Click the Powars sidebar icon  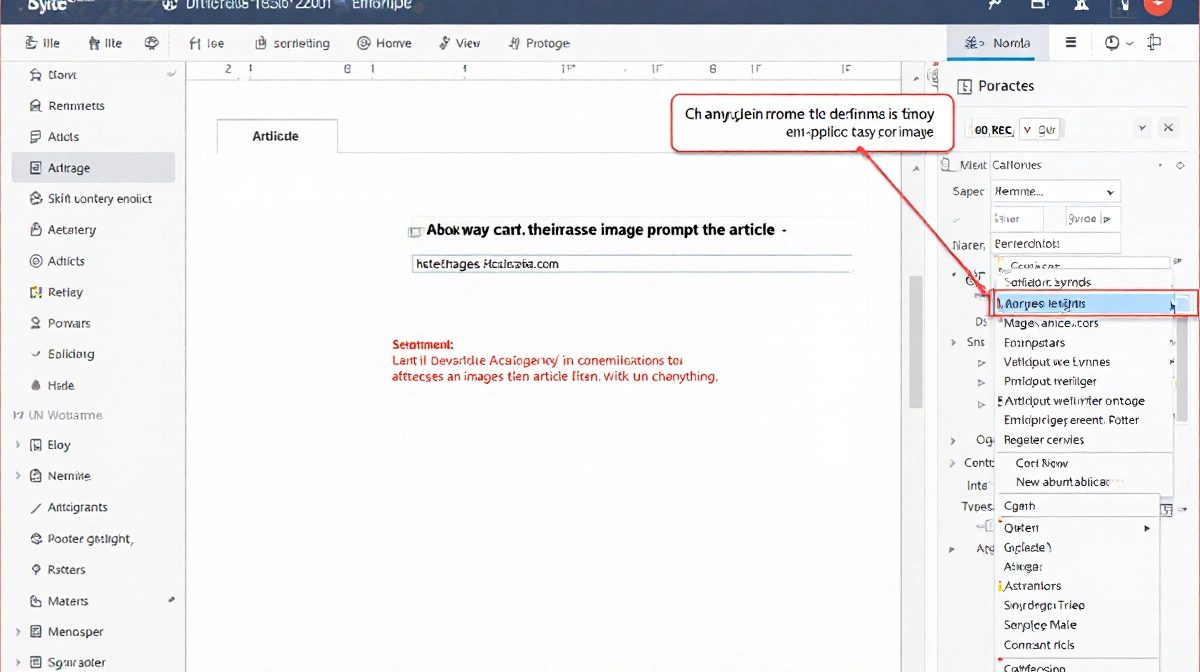(34, 322)
